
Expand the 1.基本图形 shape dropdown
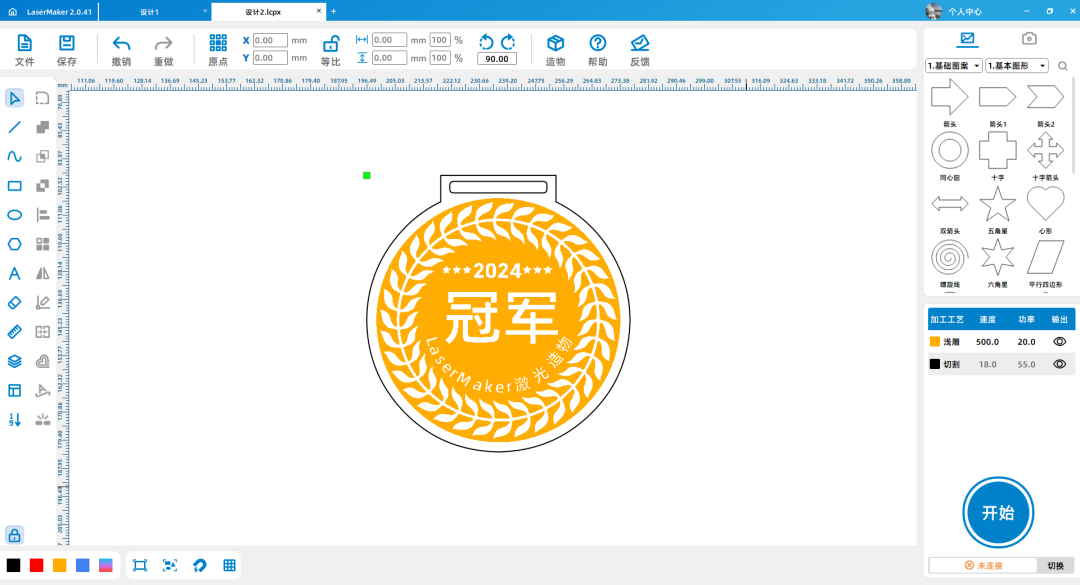pos(1016,66)
